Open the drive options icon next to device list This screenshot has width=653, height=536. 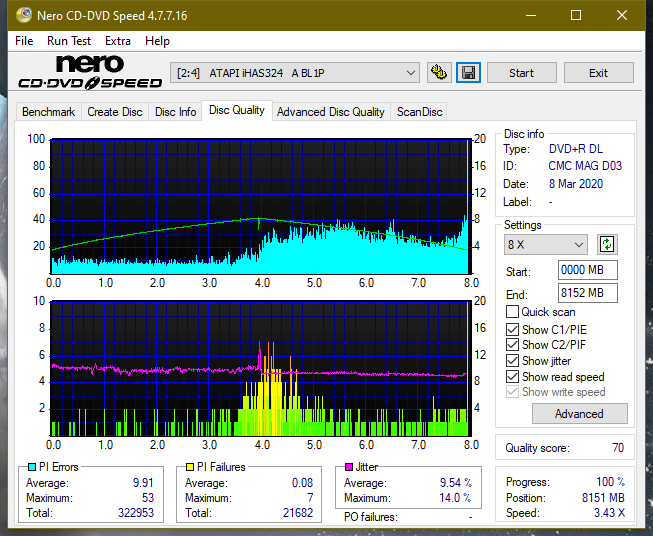point(439,73)
